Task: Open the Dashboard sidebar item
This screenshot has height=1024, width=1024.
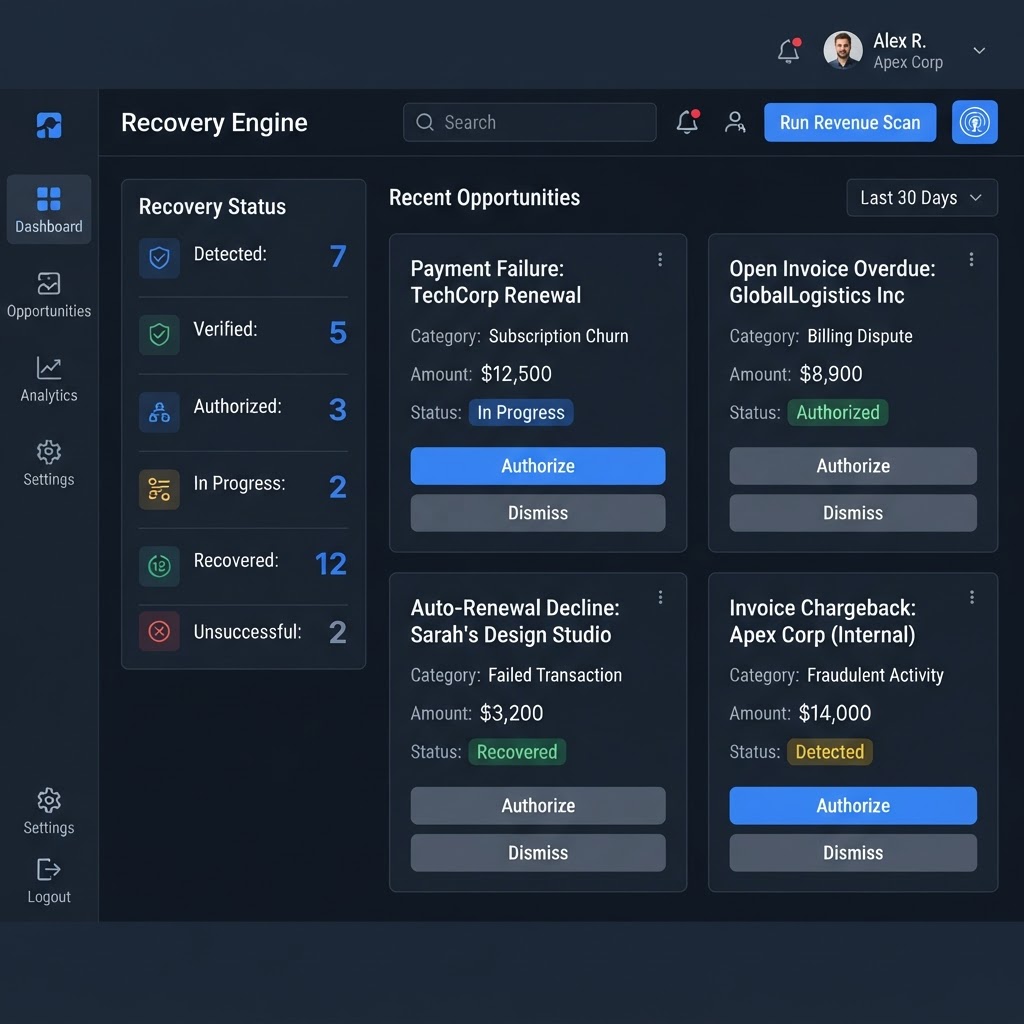Action: point(49,209)
